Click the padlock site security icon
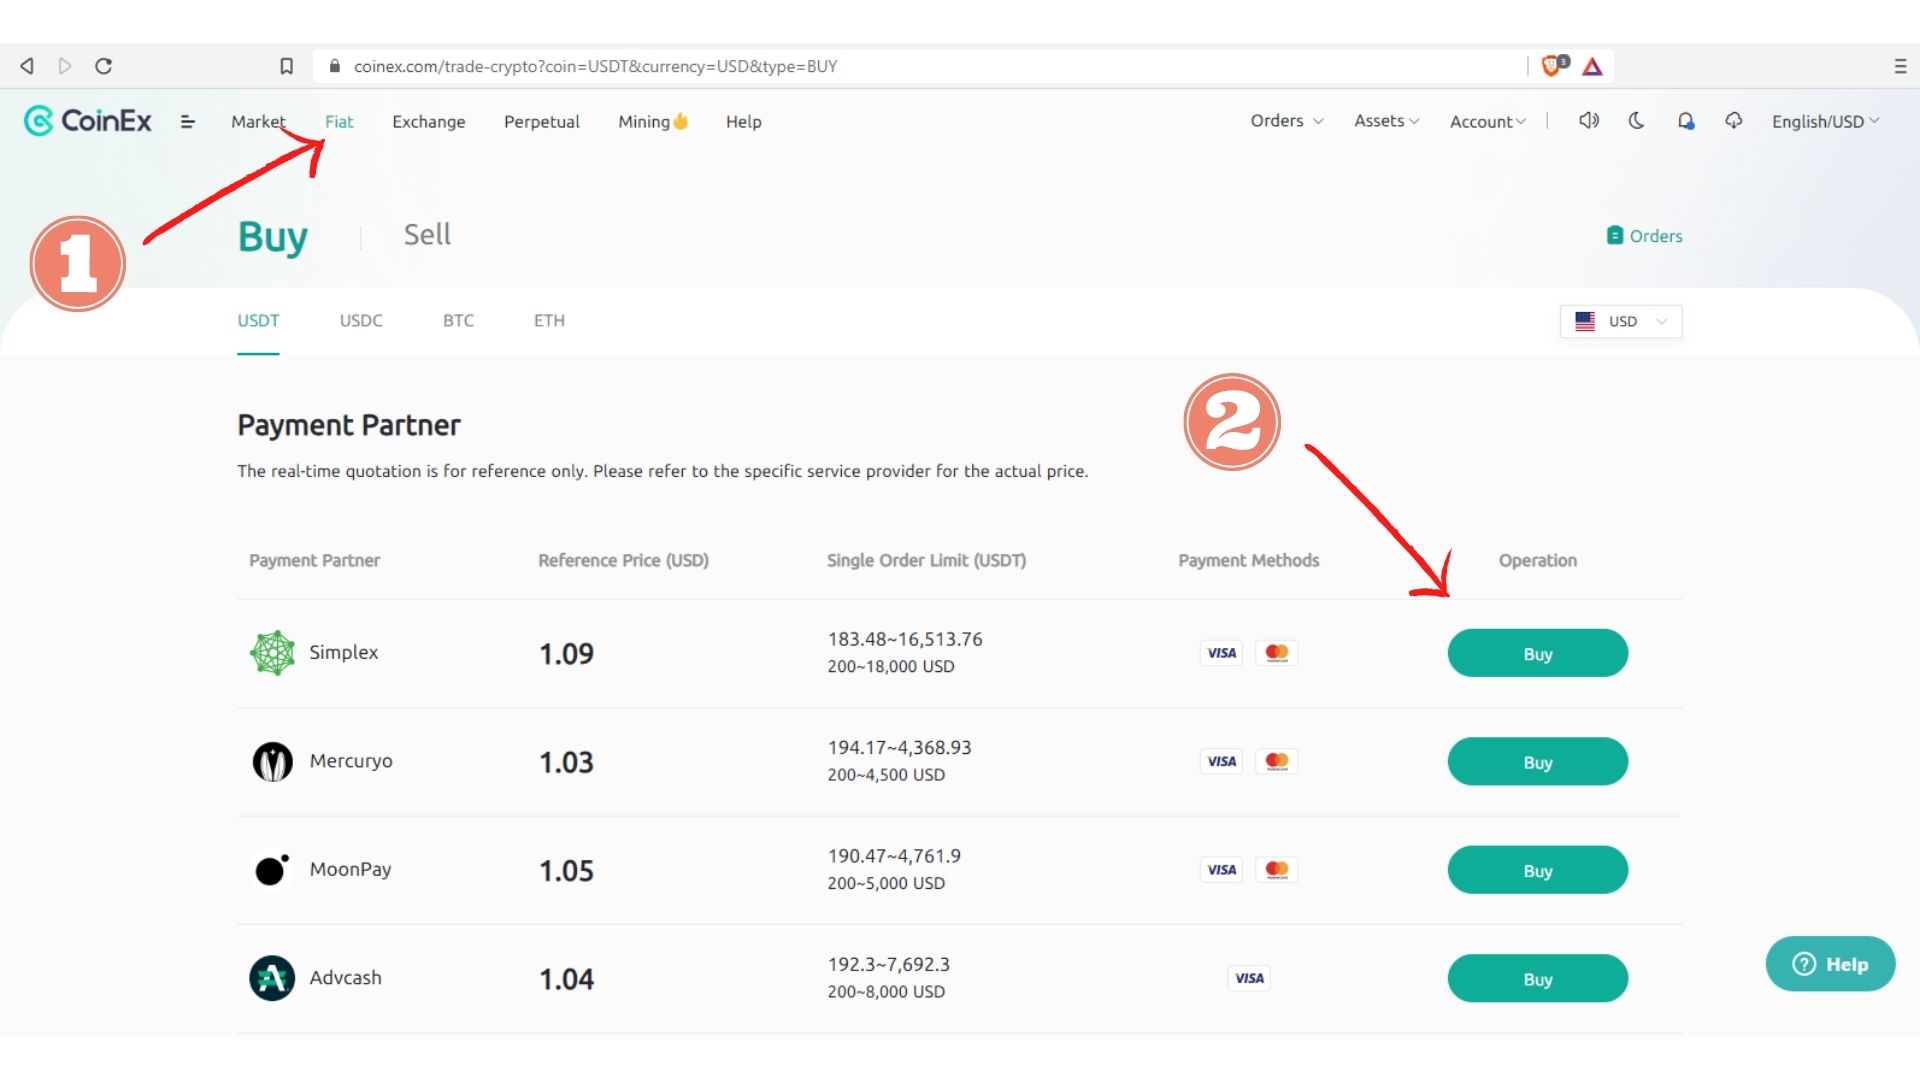This screenshot has height=1080, width=1920. [x=334, y=66]
